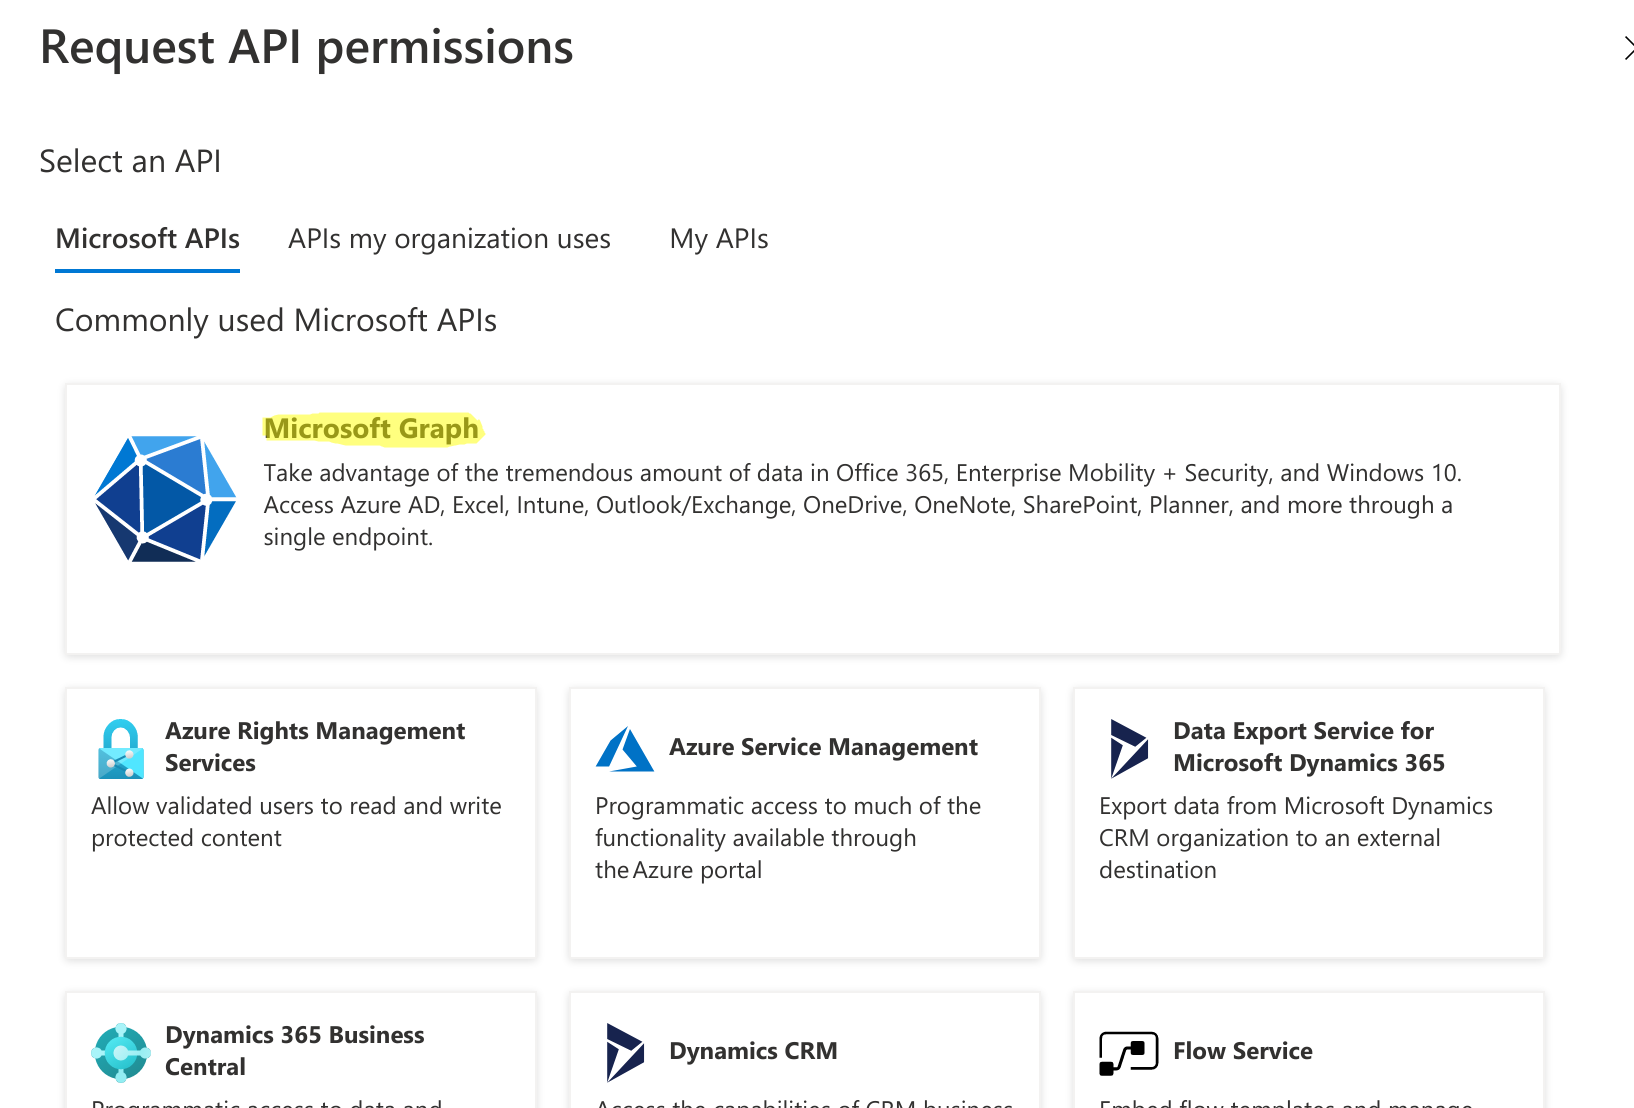The image size is (1634, 1108).
Task: Select Data Export Service for Microsoft Dynamics 365
Action: pyautogui.click(x=1308, y=747)
